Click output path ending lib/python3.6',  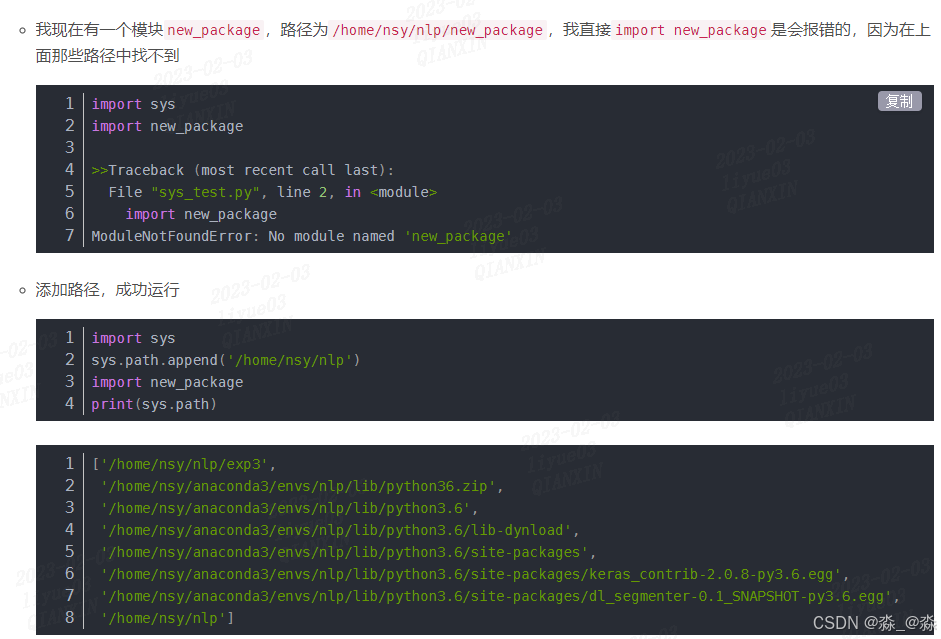coord(289,508)
